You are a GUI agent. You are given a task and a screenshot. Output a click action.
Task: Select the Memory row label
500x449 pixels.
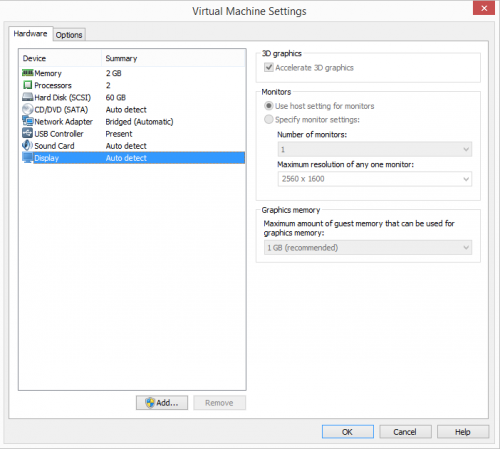(48, 73)
